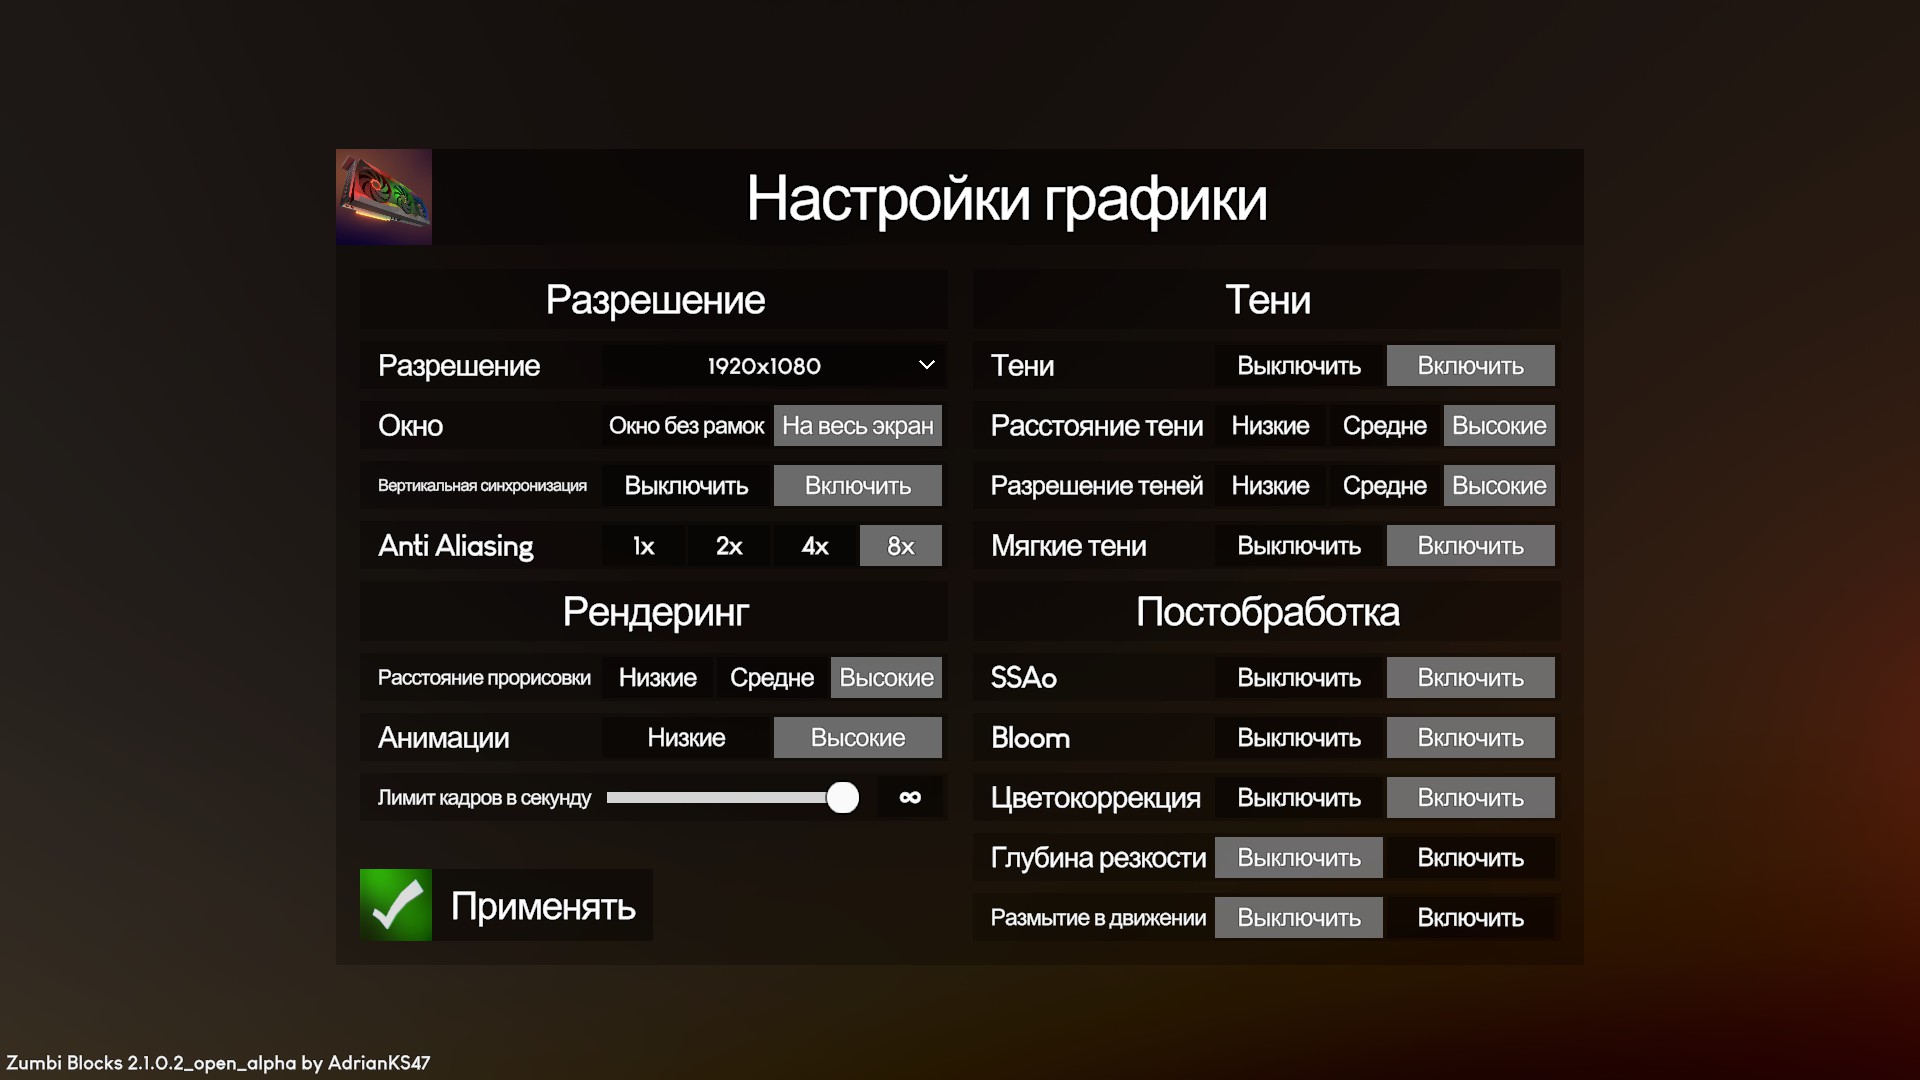Set Разрешение теней to Низкие

pos(1270,486)
